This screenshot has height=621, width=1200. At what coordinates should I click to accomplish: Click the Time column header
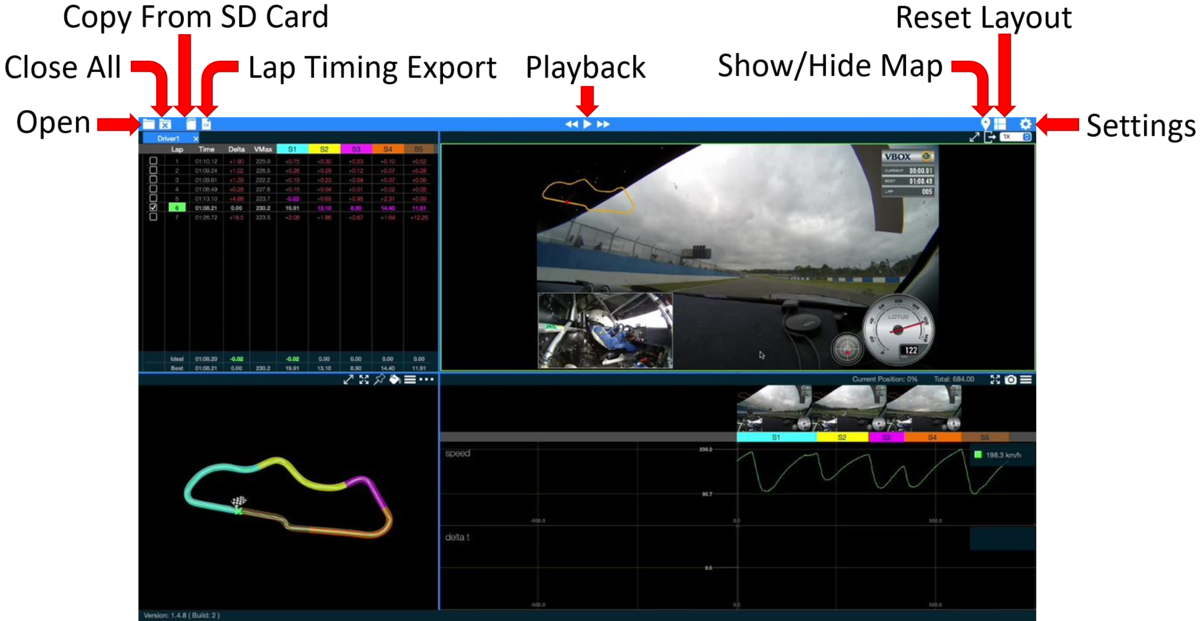coord(206,149)
